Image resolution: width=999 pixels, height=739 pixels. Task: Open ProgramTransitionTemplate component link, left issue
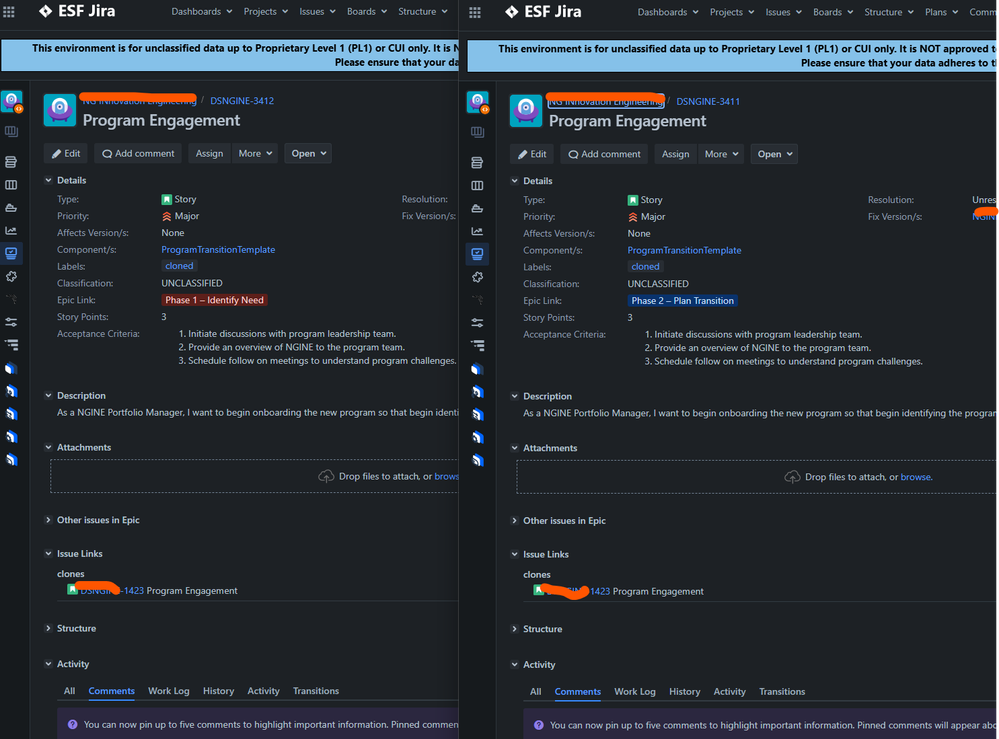[x=218, y=250]
